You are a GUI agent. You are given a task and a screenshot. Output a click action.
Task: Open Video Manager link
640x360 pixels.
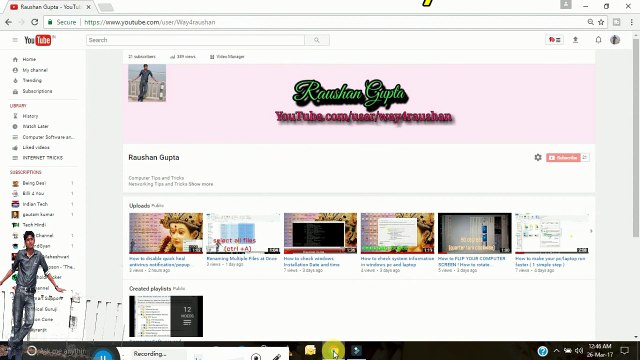coord(227,57)
